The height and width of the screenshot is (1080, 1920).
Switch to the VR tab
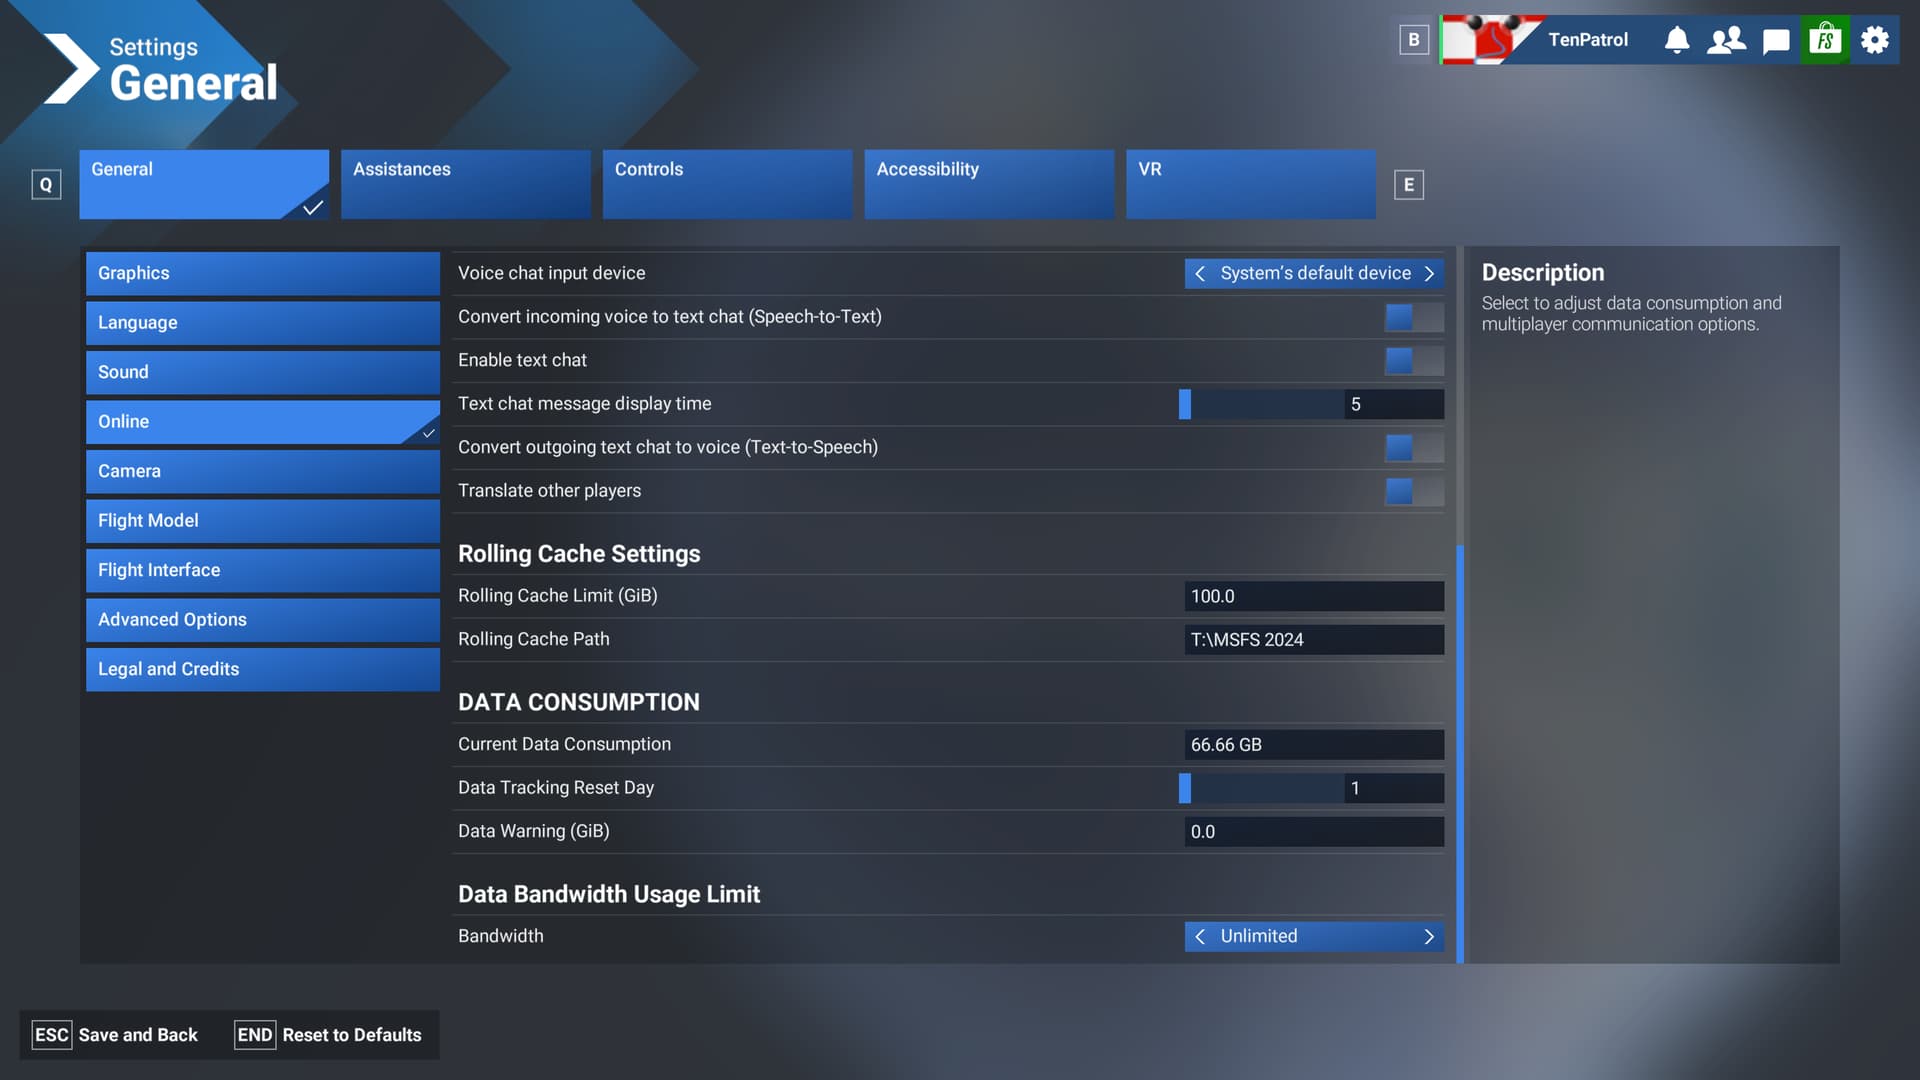click(1251, 184)
